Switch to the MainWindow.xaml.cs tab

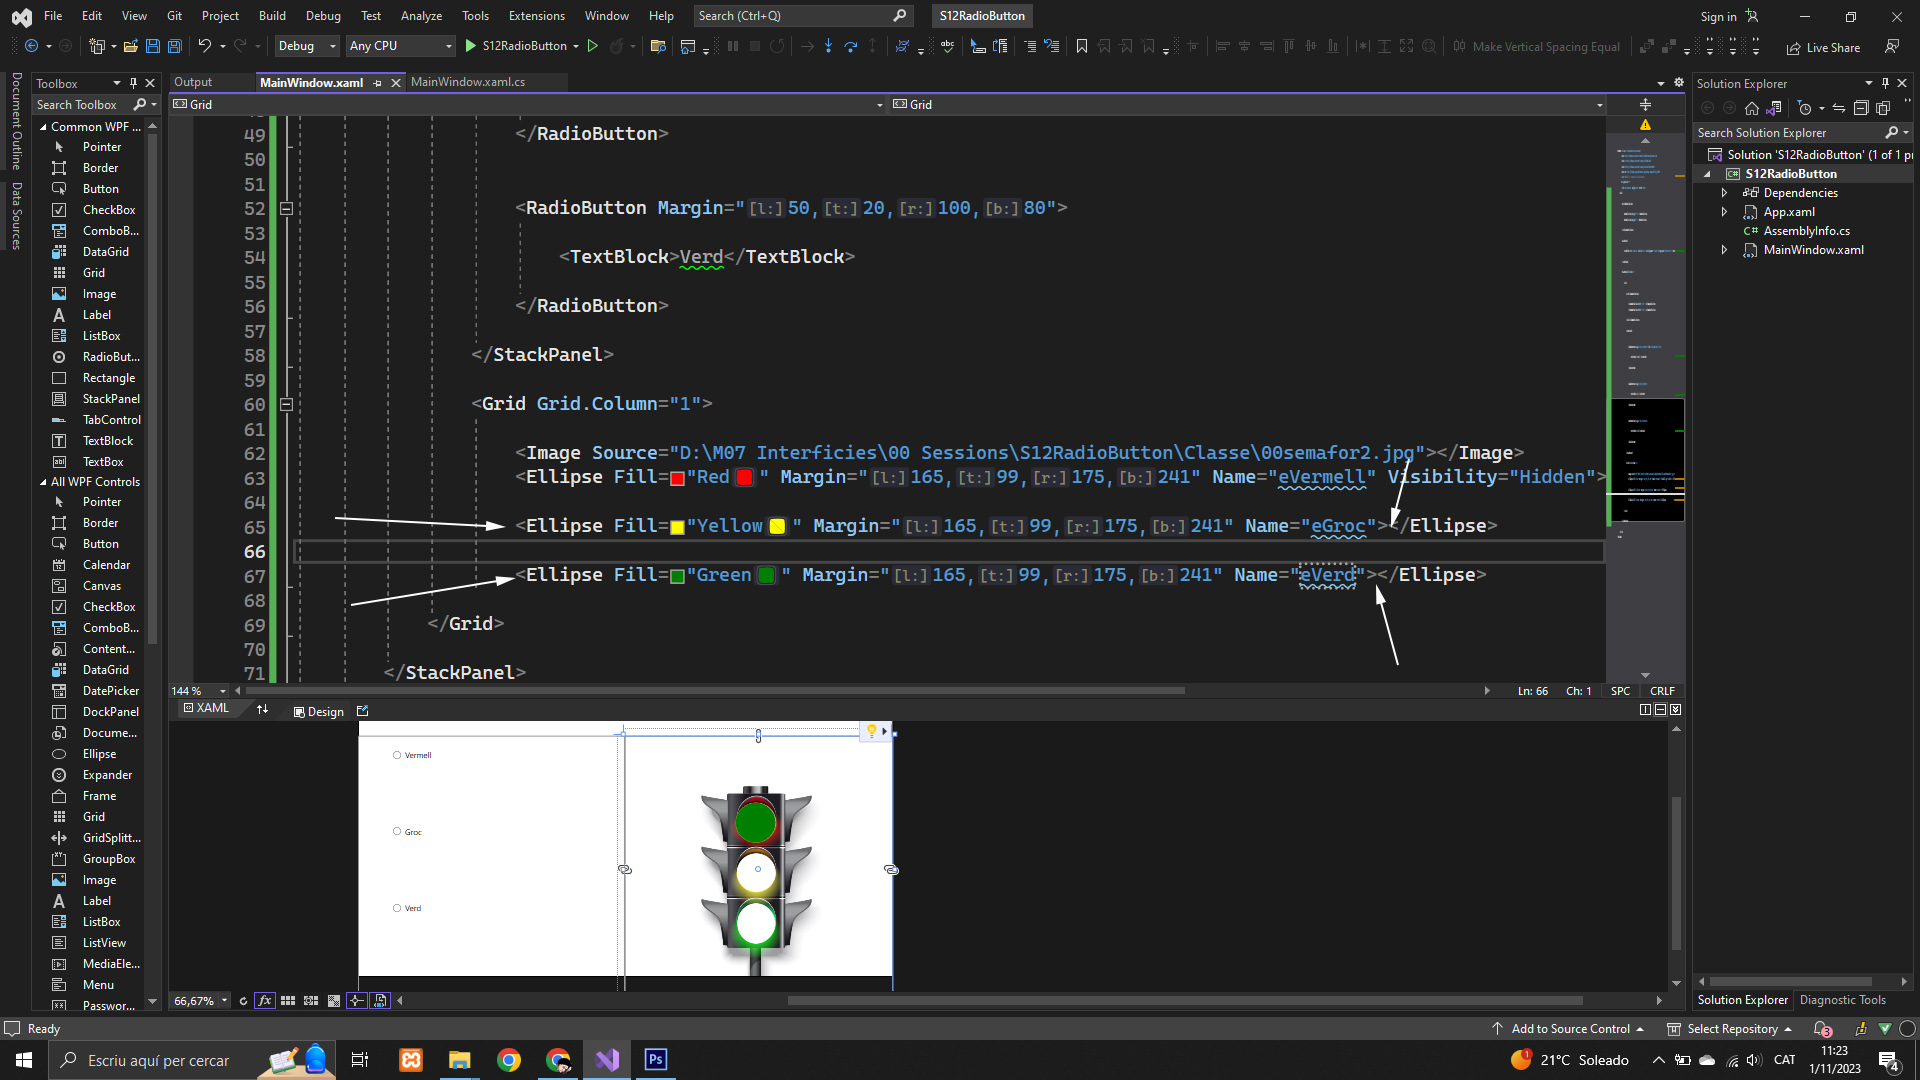point(467,82)
